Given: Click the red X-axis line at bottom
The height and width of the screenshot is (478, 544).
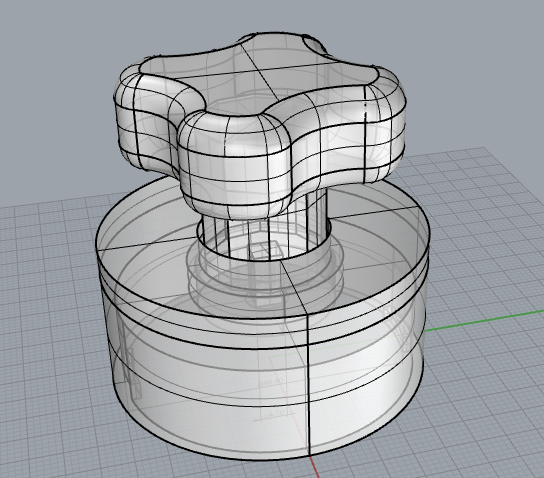Looking at the screenshot, I should (314, 467).
